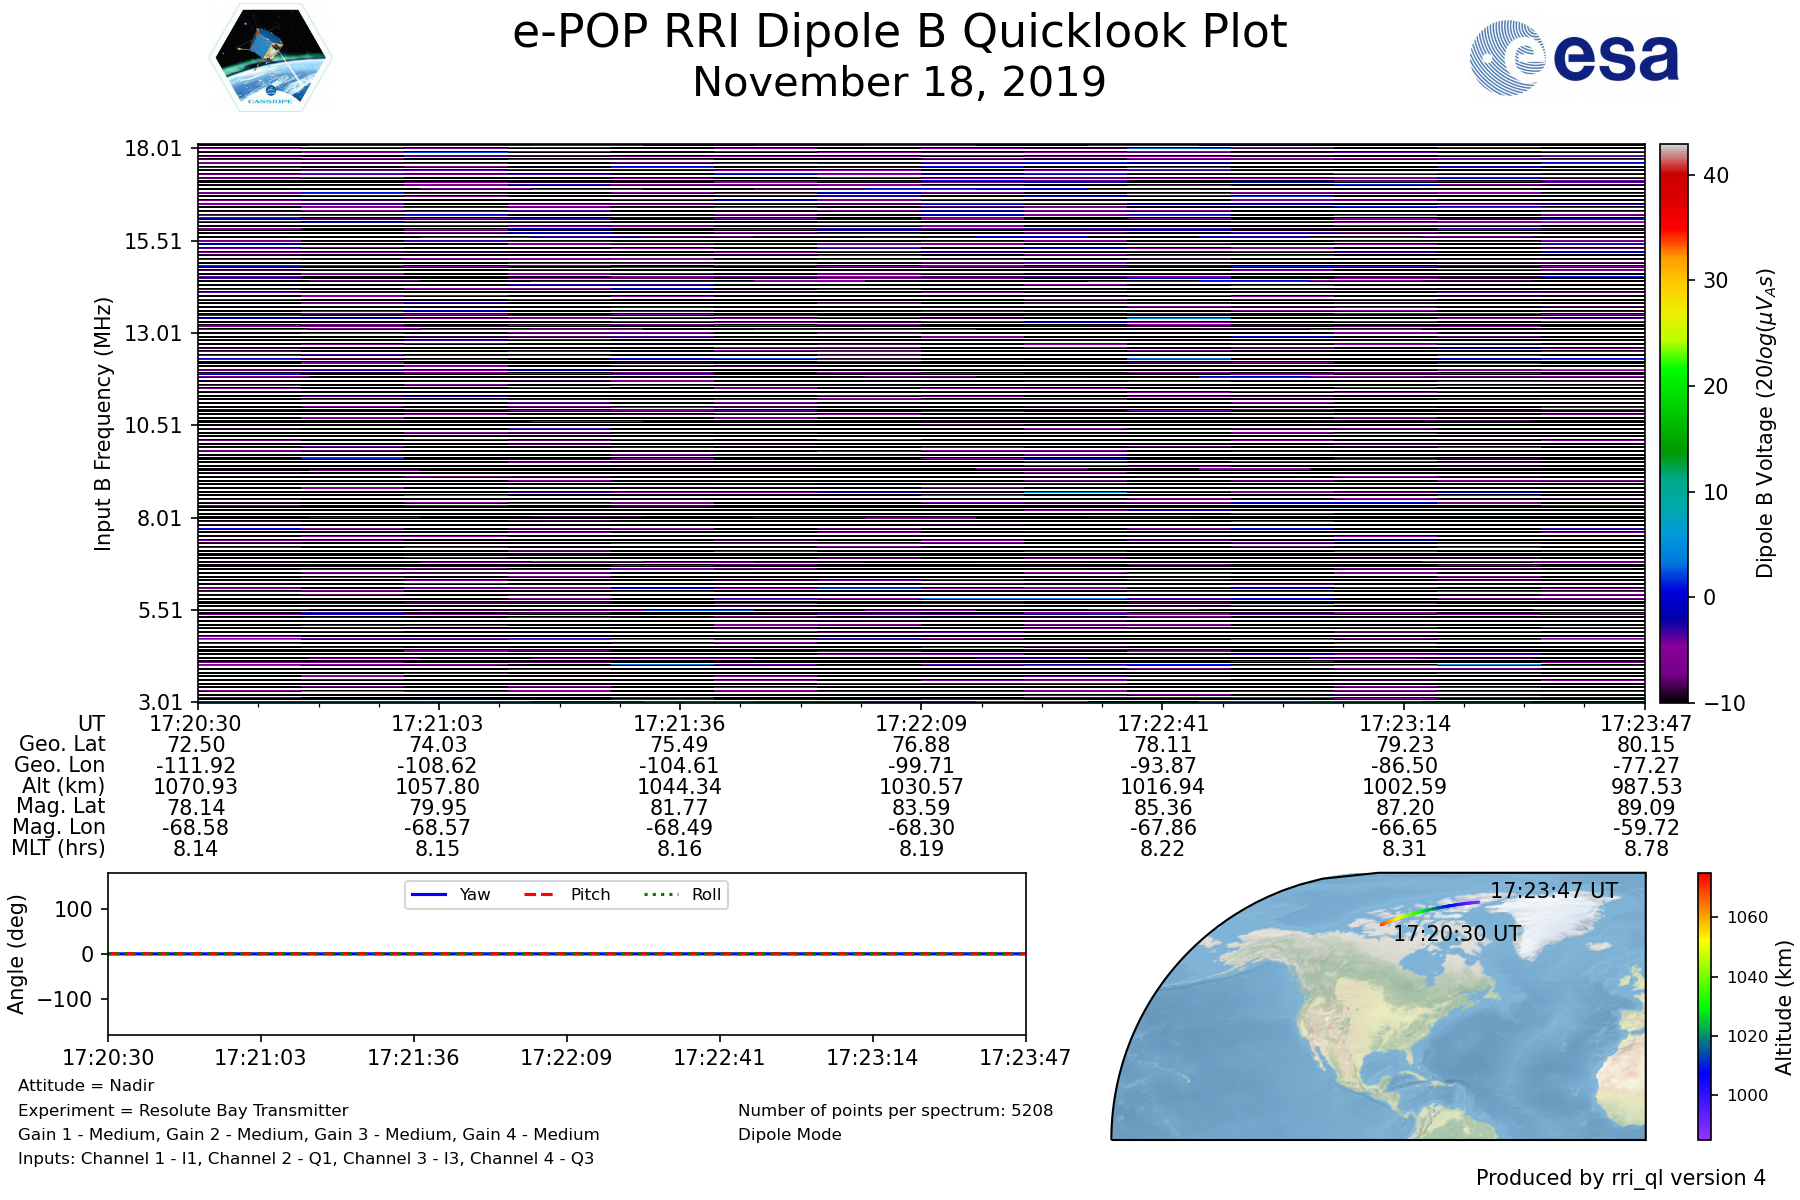Click the 'Produced by rri_ql version 4' text
Viewport: 1800px width, 1200px height.
pyautogui.click(x=1620, y=1178)
